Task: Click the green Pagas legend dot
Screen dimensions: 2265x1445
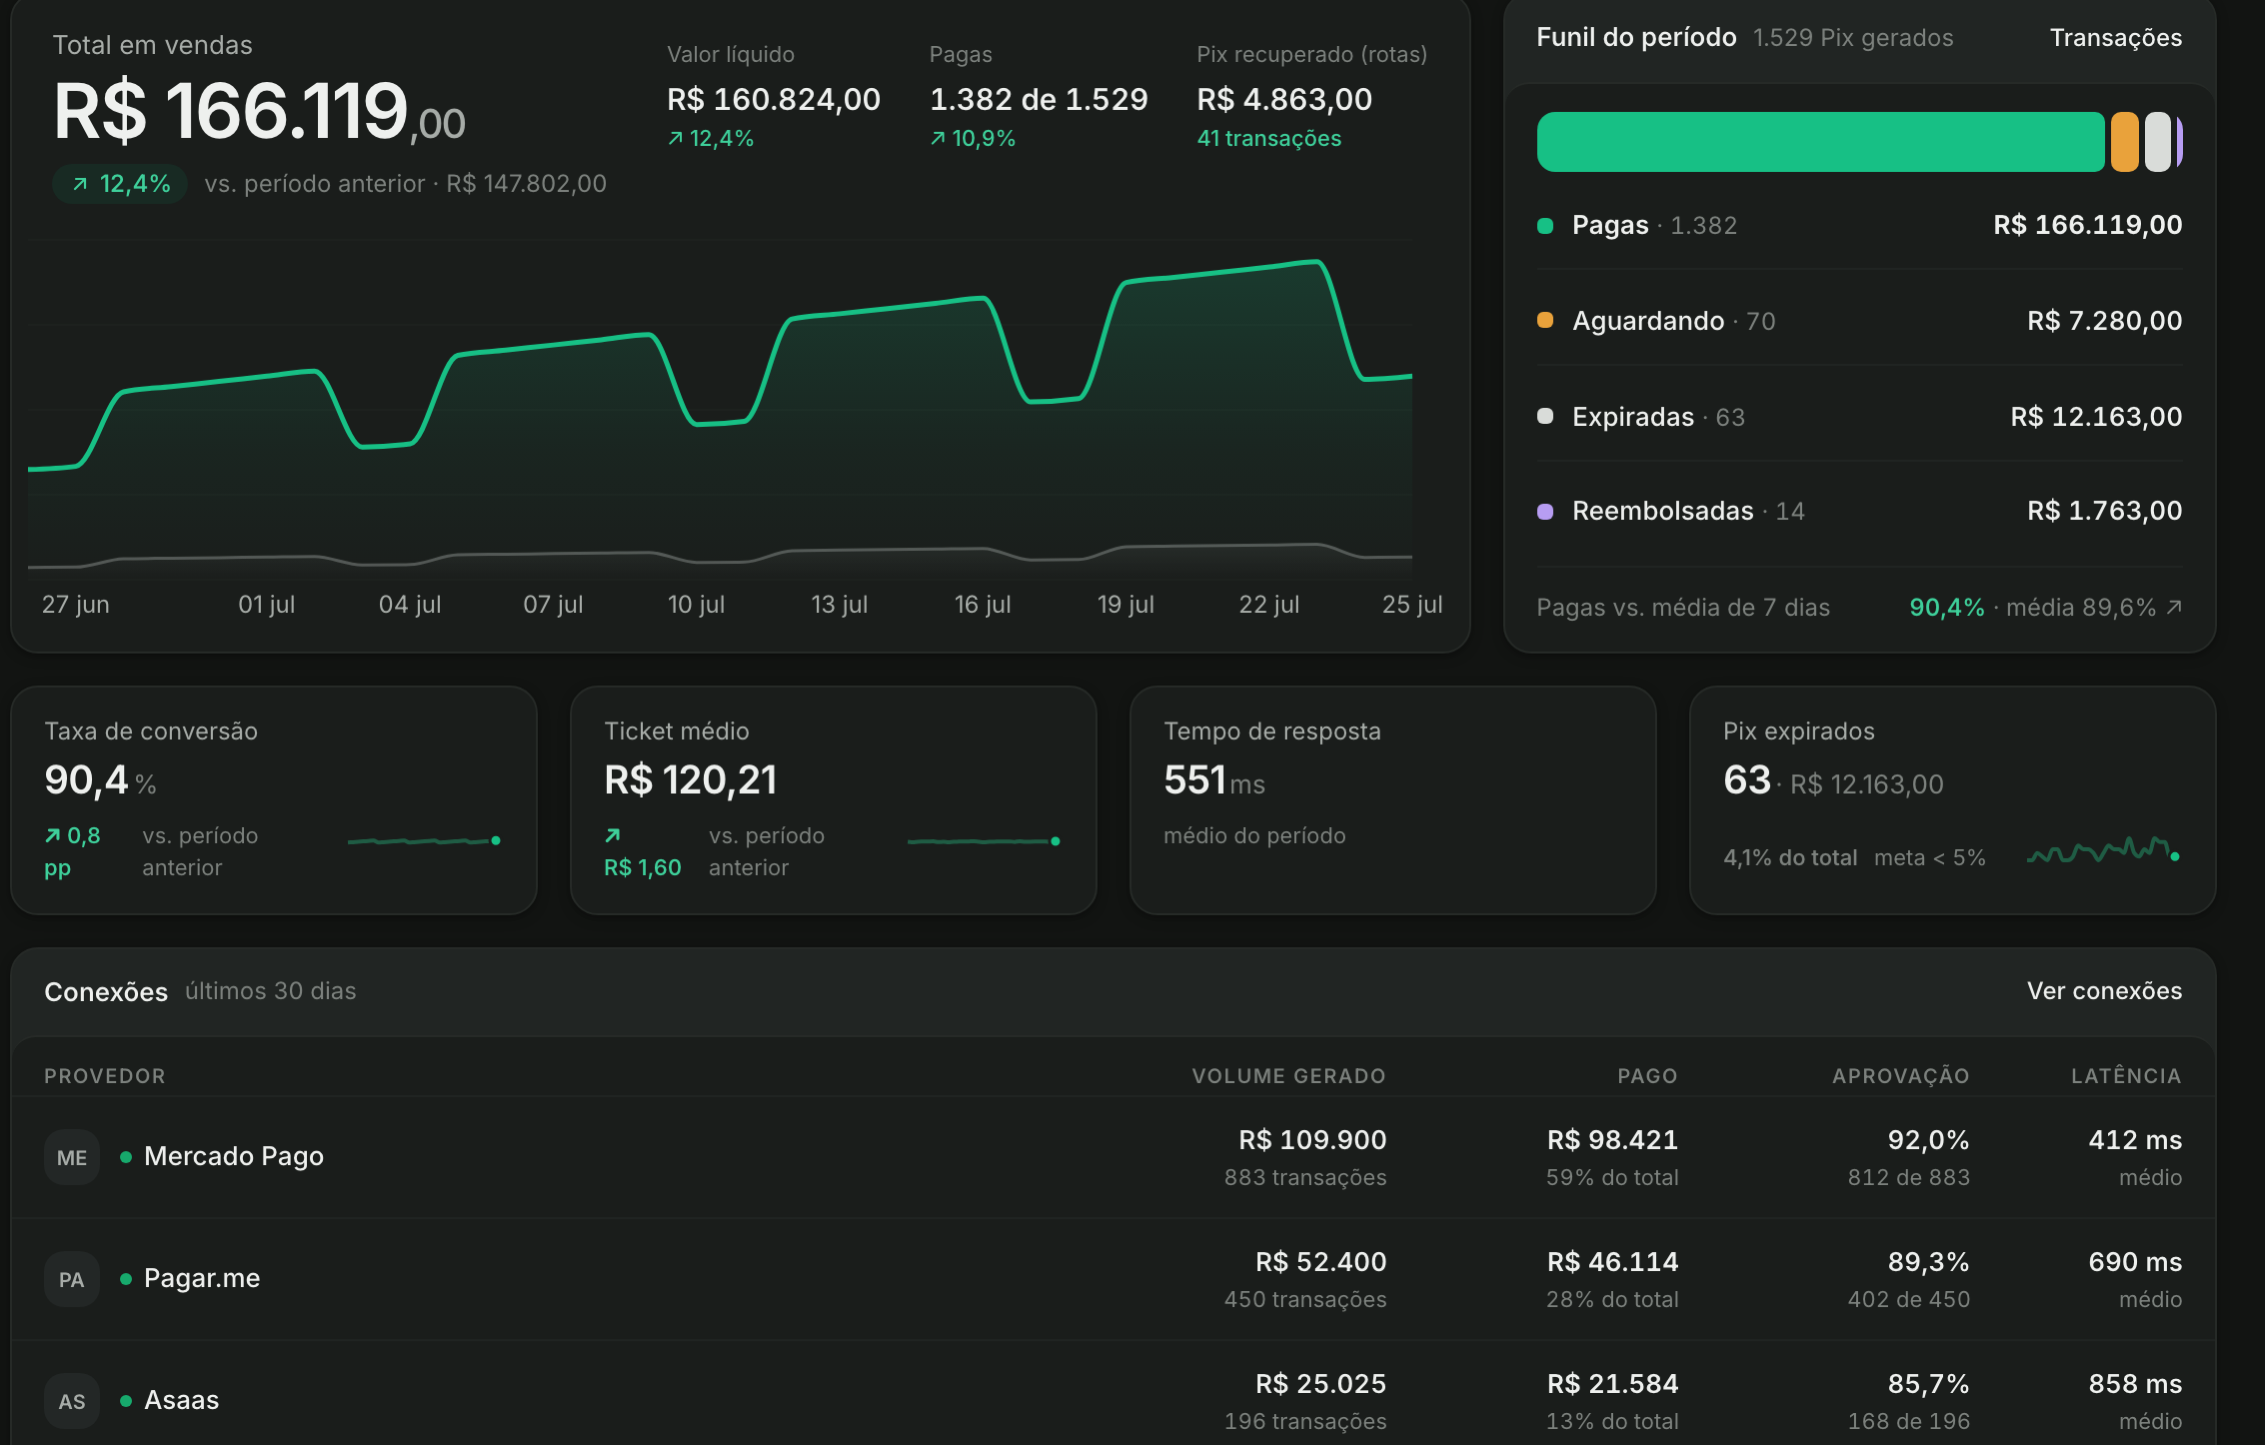Action: [x=1545, y=226]
